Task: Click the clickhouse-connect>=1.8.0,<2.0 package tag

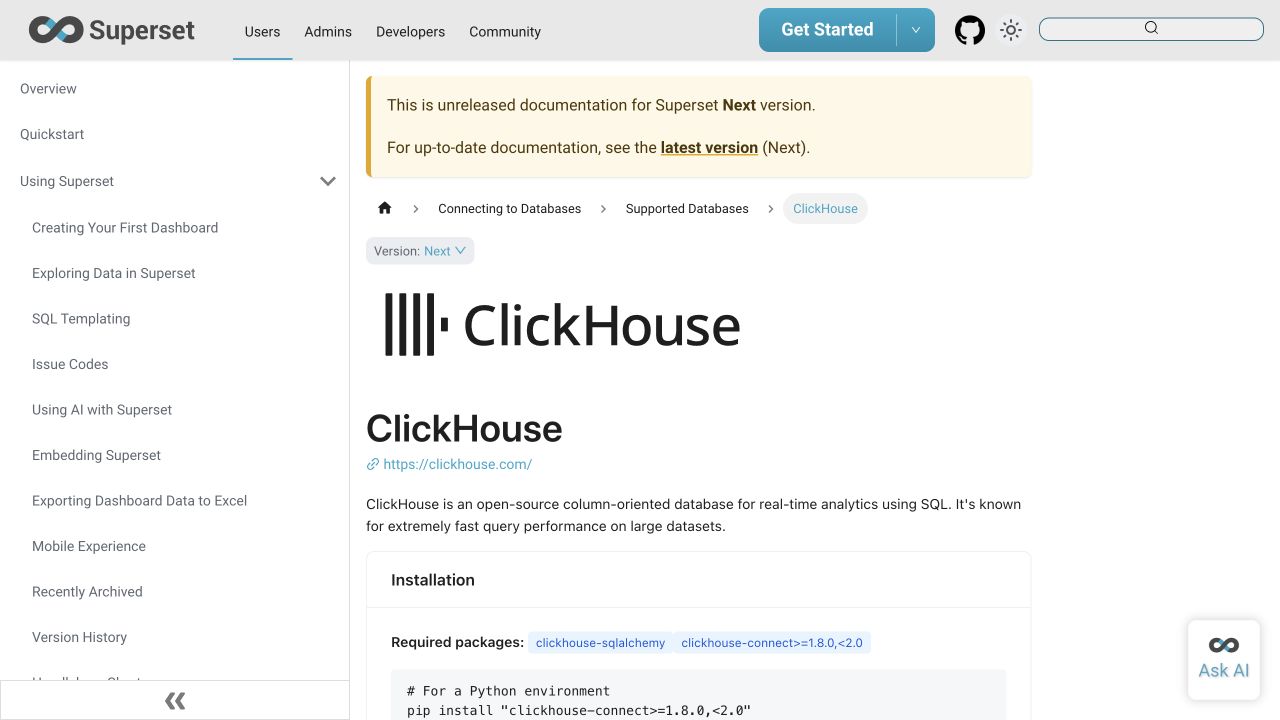Action: [x=772, y=643]
